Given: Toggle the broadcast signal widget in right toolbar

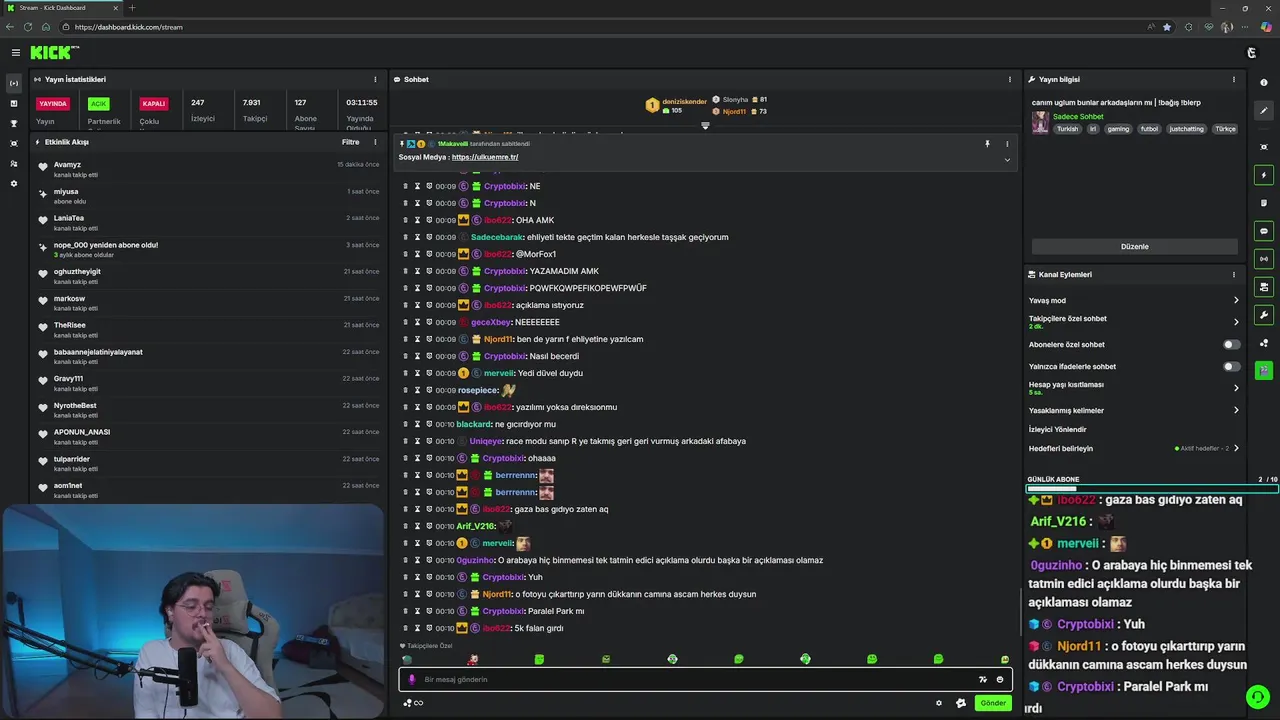Looking at the screenshot, I should (1264, 259).
